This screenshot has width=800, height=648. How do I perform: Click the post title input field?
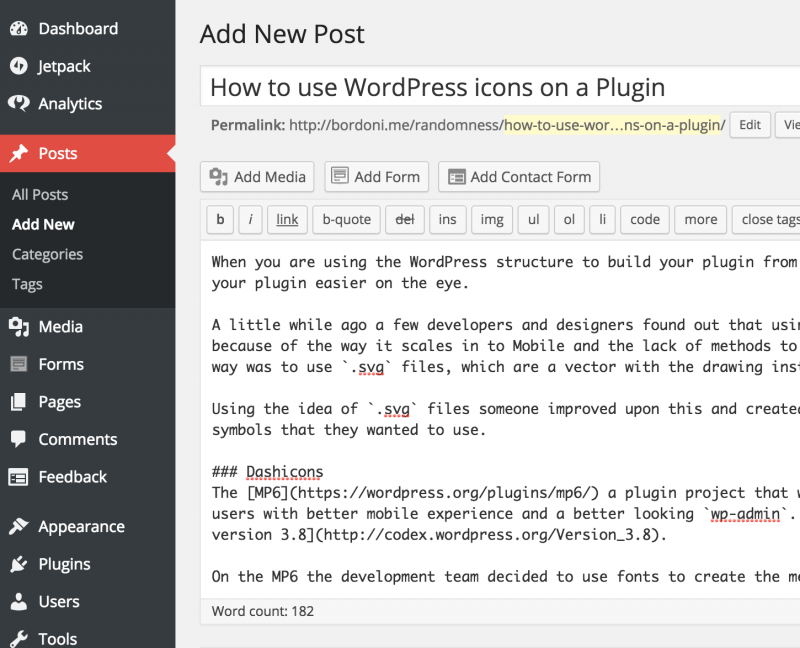pyautogui.click(x=500, y=86)
